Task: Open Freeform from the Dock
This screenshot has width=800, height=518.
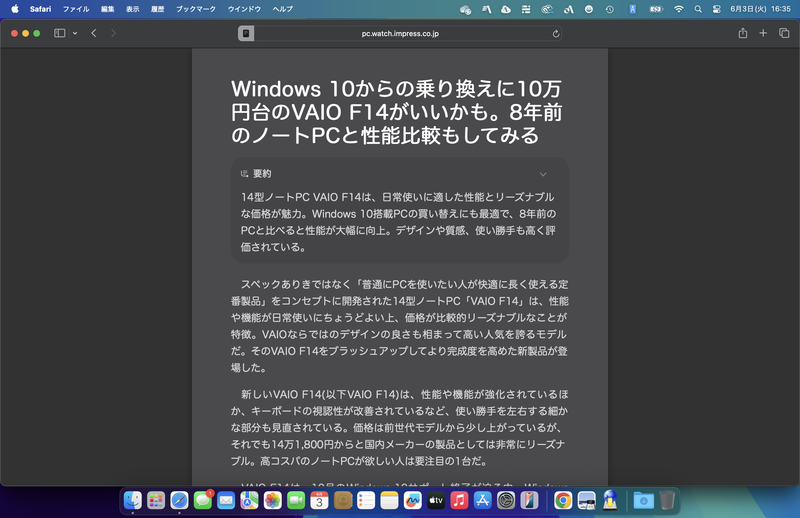Action: 413,500
